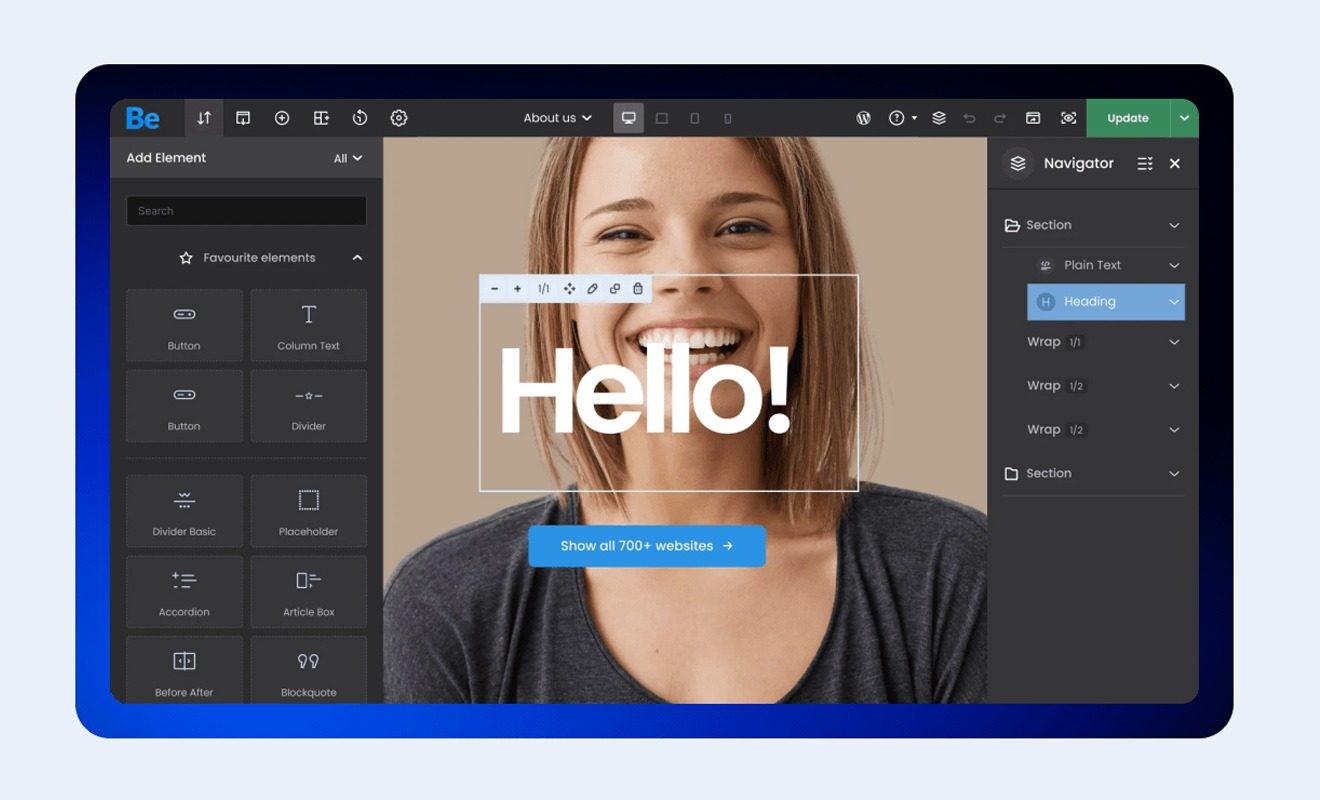This screenshot has height=800, width=1320.
Task: Click the Show all 700+ websites button
Action: pos(647,546)
